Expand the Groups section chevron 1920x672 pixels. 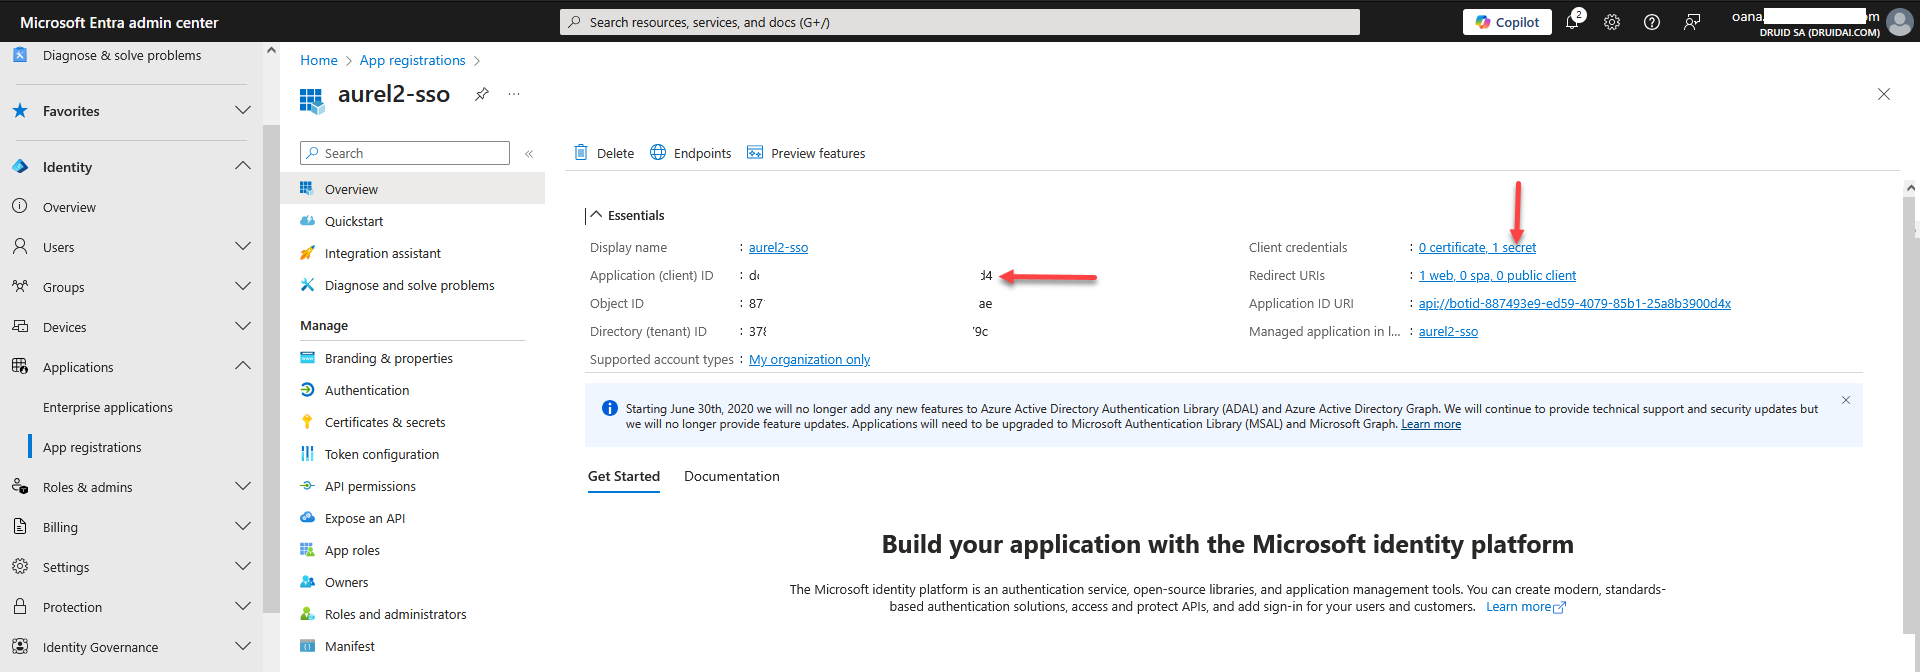(x=242, y=286)
